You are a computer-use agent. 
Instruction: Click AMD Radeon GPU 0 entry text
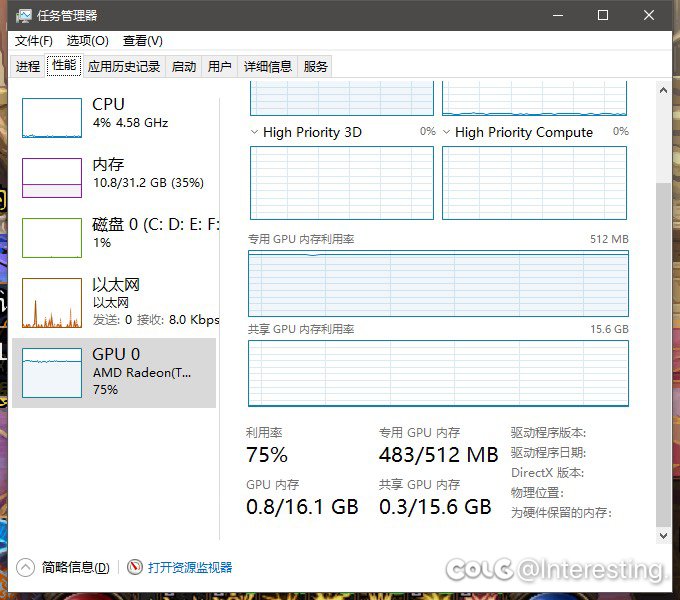point(142,373)
